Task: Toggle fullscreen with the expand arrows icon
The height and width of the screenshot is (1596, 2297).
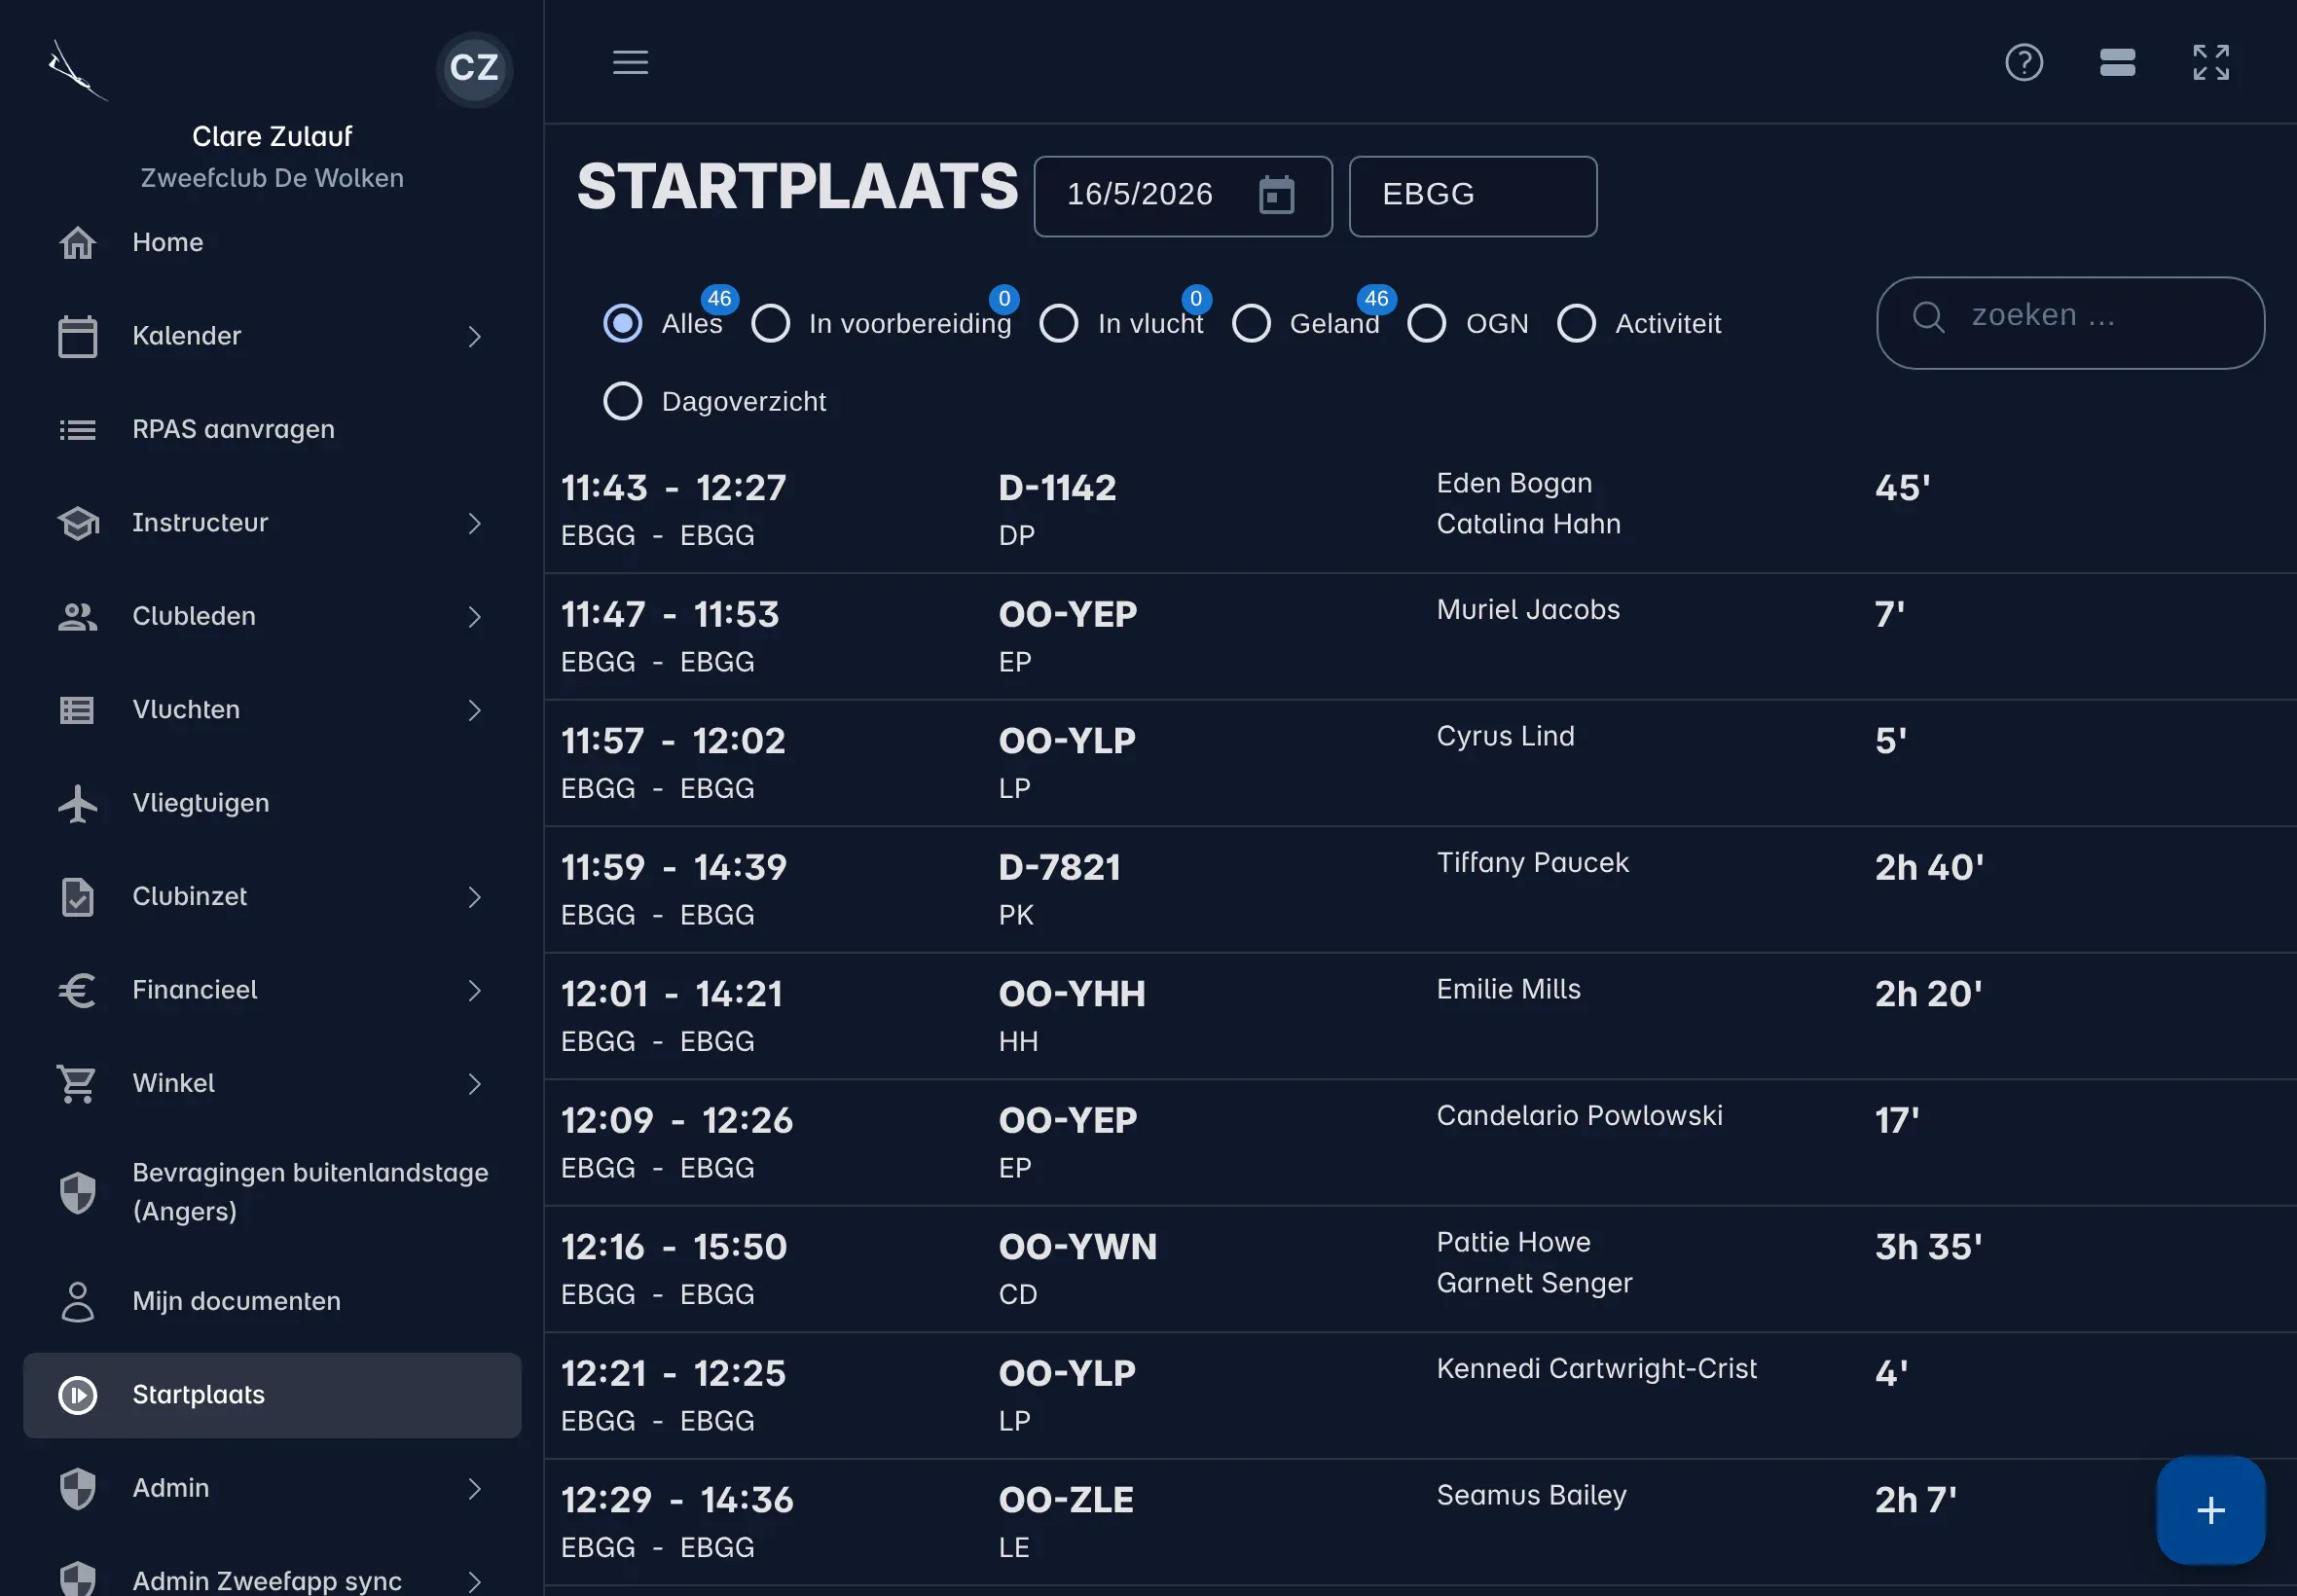Action: pos(2211,62)
